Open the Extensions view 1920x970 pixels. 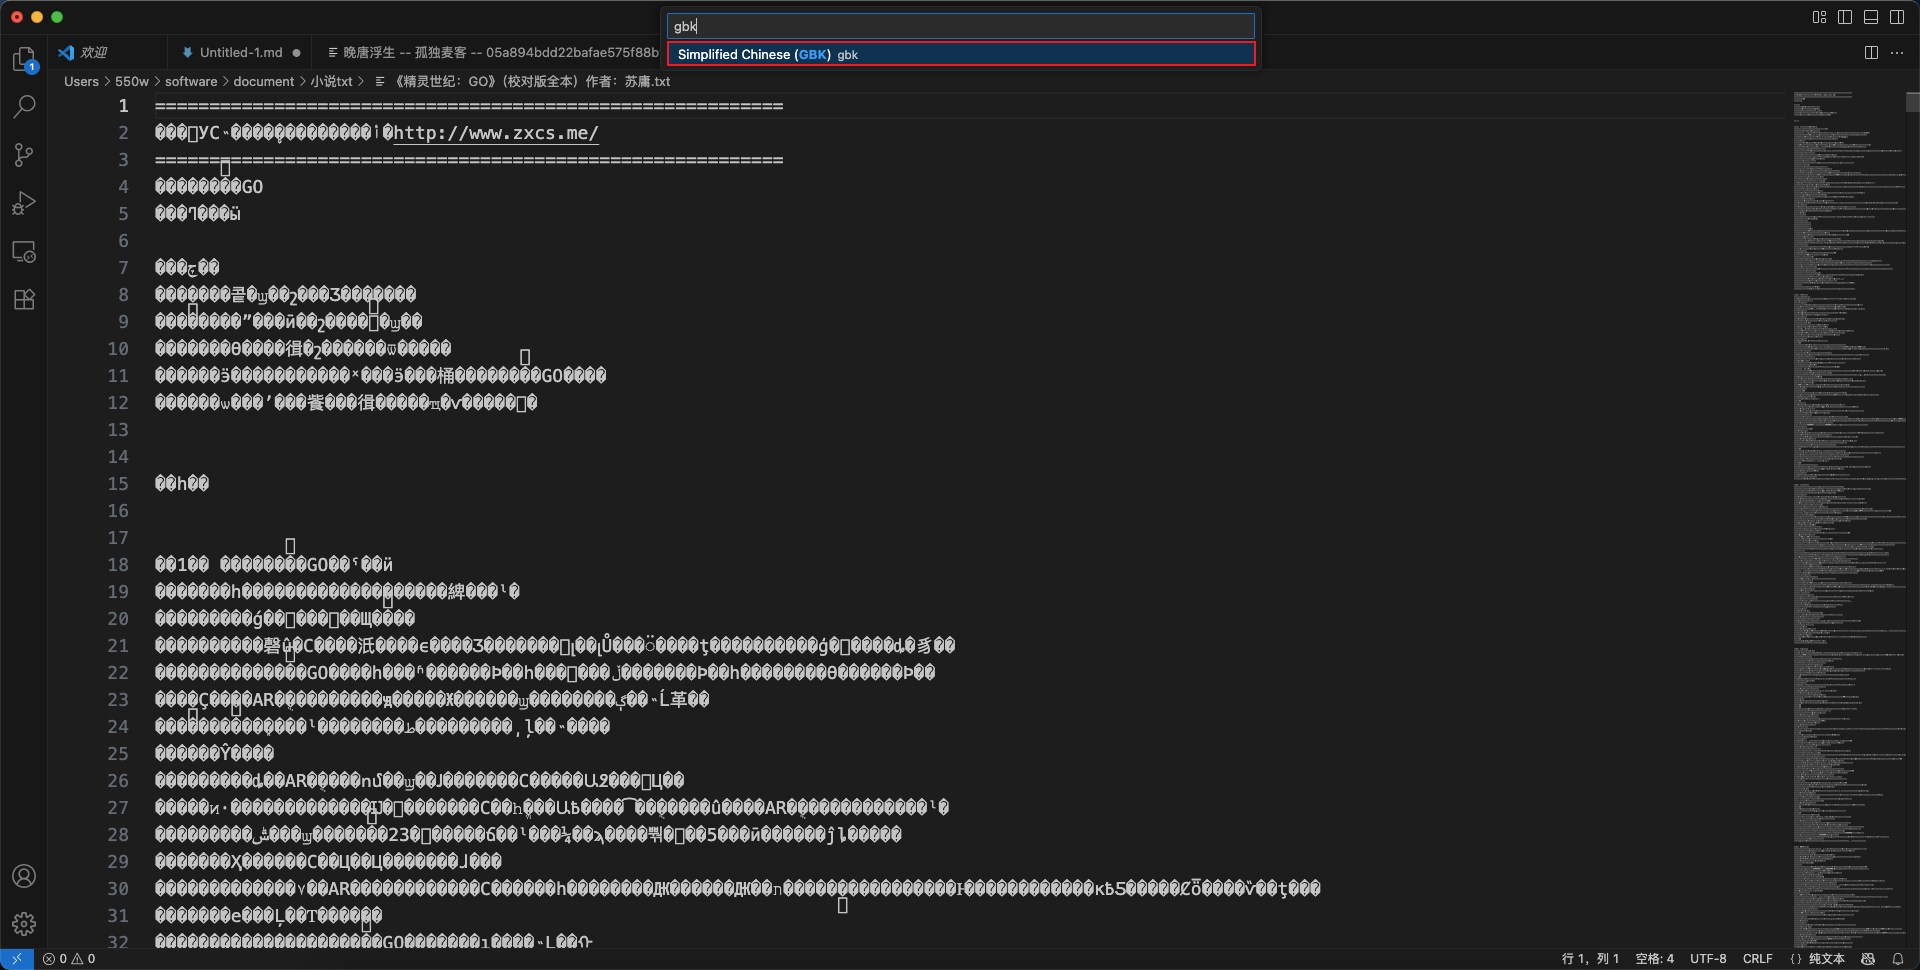pyautogui.click(x=24, y=299)
